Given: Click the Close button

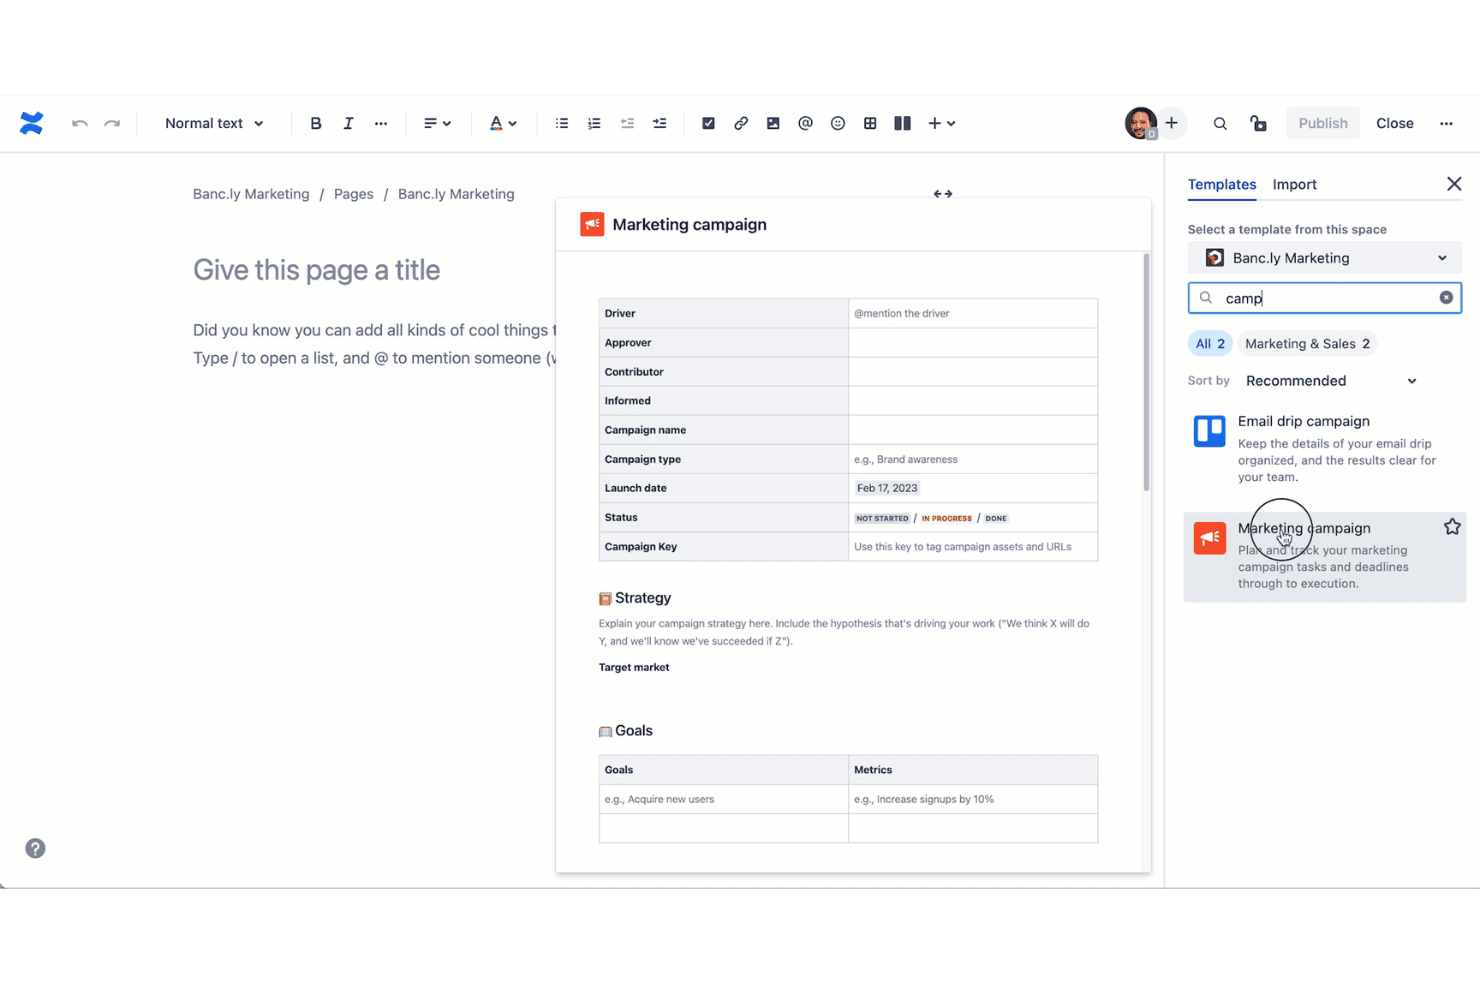Looking at the screenshot, I should coord(1395,123).
